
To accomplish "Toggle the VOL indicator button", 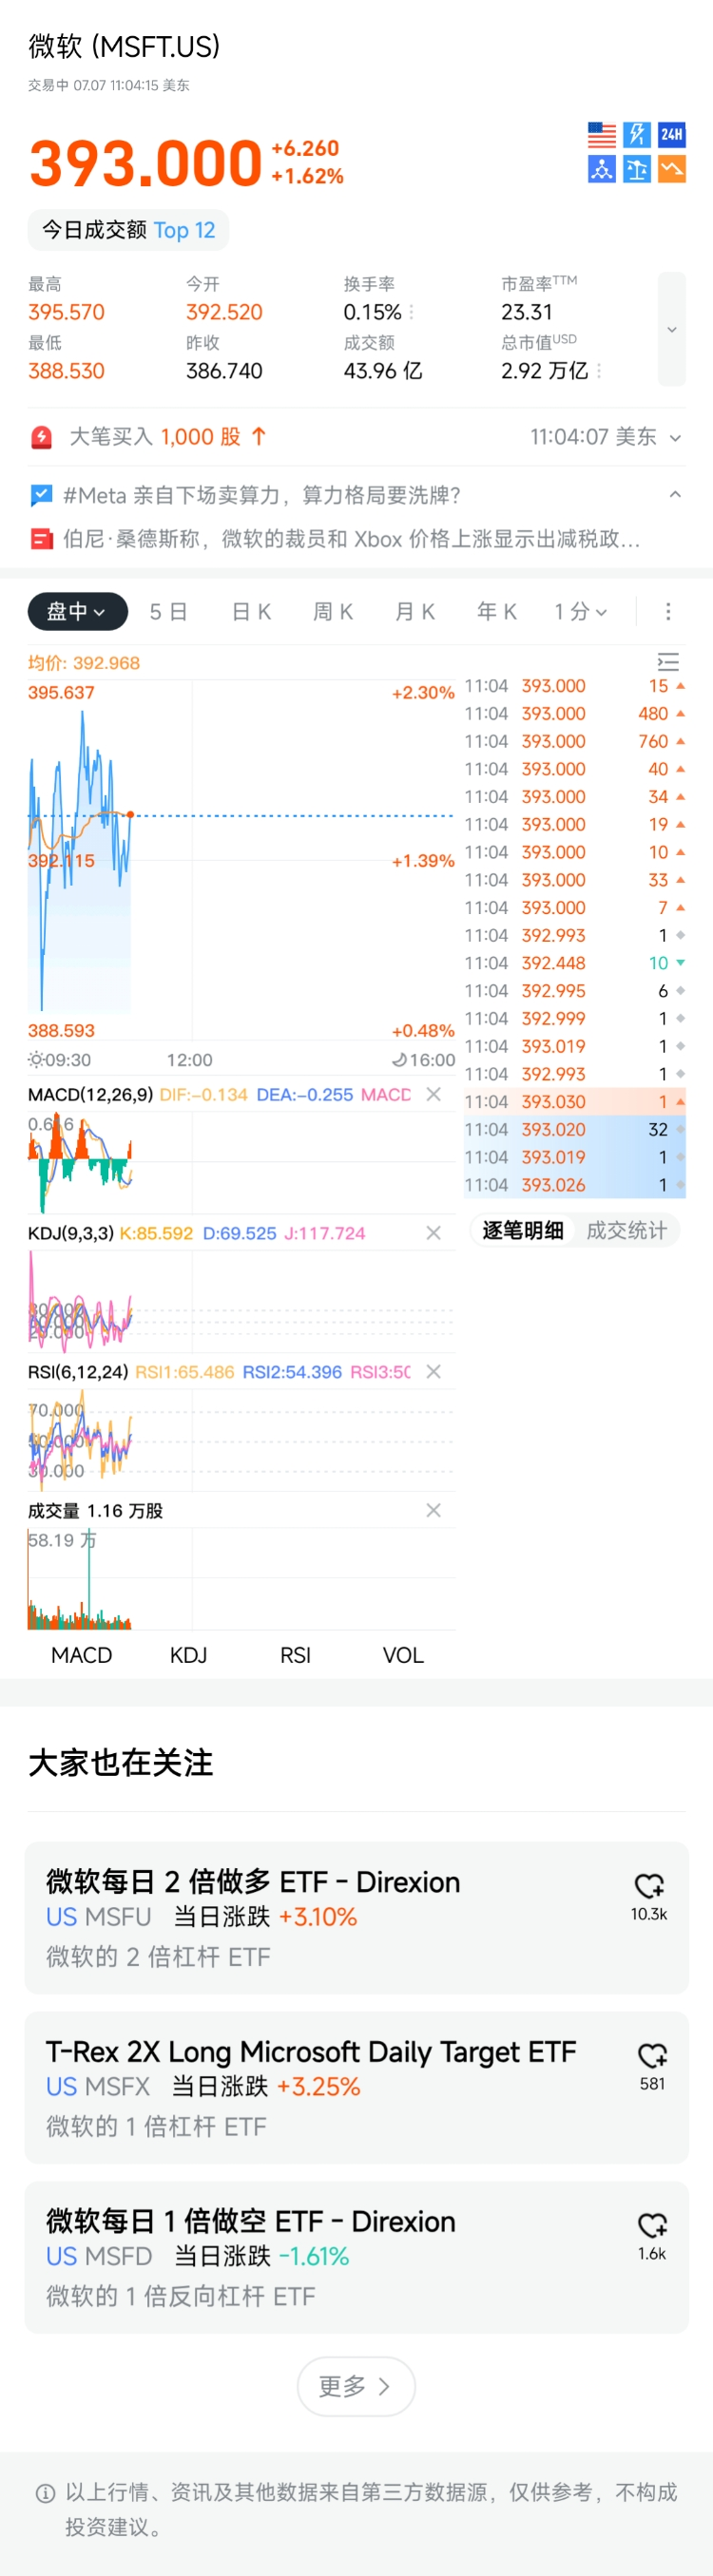I will 403,1655.
